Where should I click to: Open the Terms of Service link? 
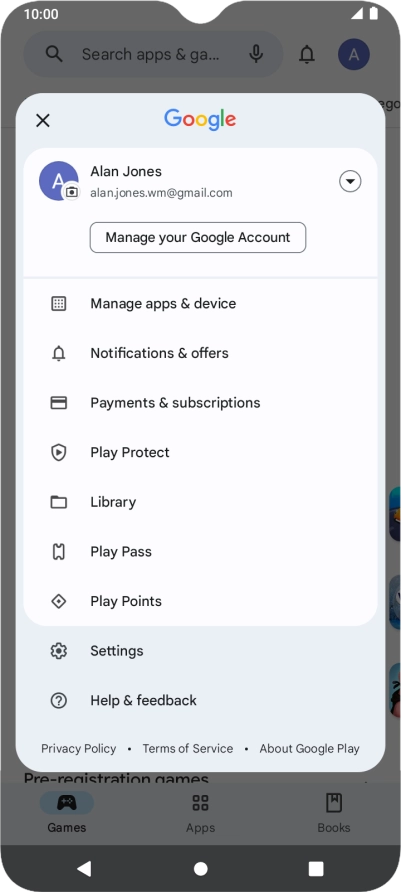[x=188, y=749]
